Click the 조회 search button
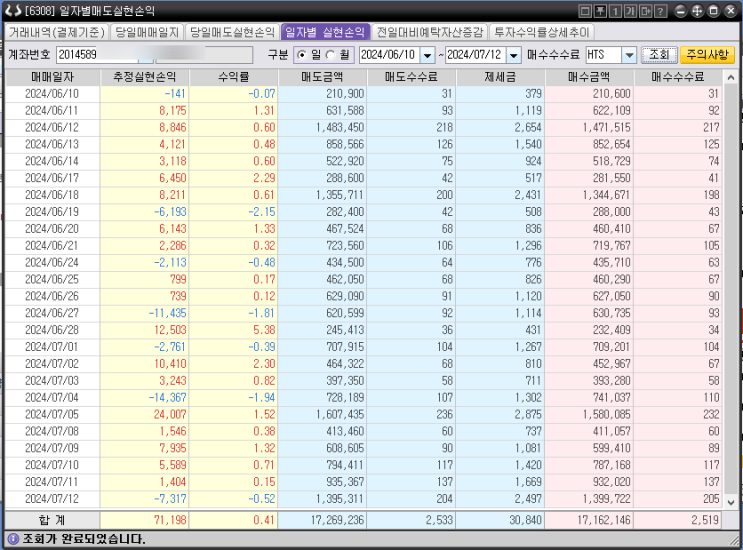Viewport: 743px width, 550px height. (x=659, y=55)
